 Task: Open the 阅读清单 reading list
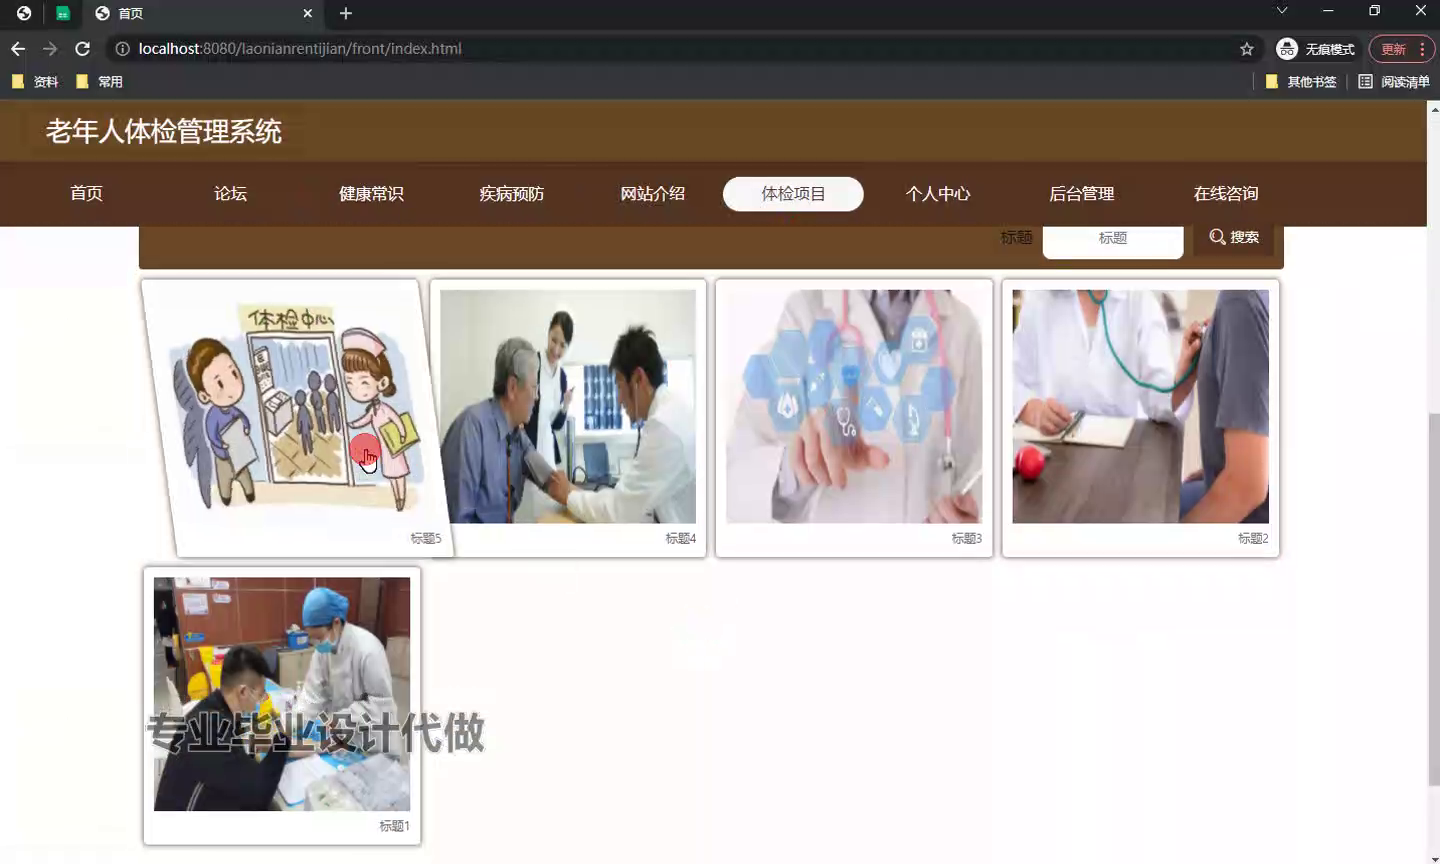[x=1394, y=82]
